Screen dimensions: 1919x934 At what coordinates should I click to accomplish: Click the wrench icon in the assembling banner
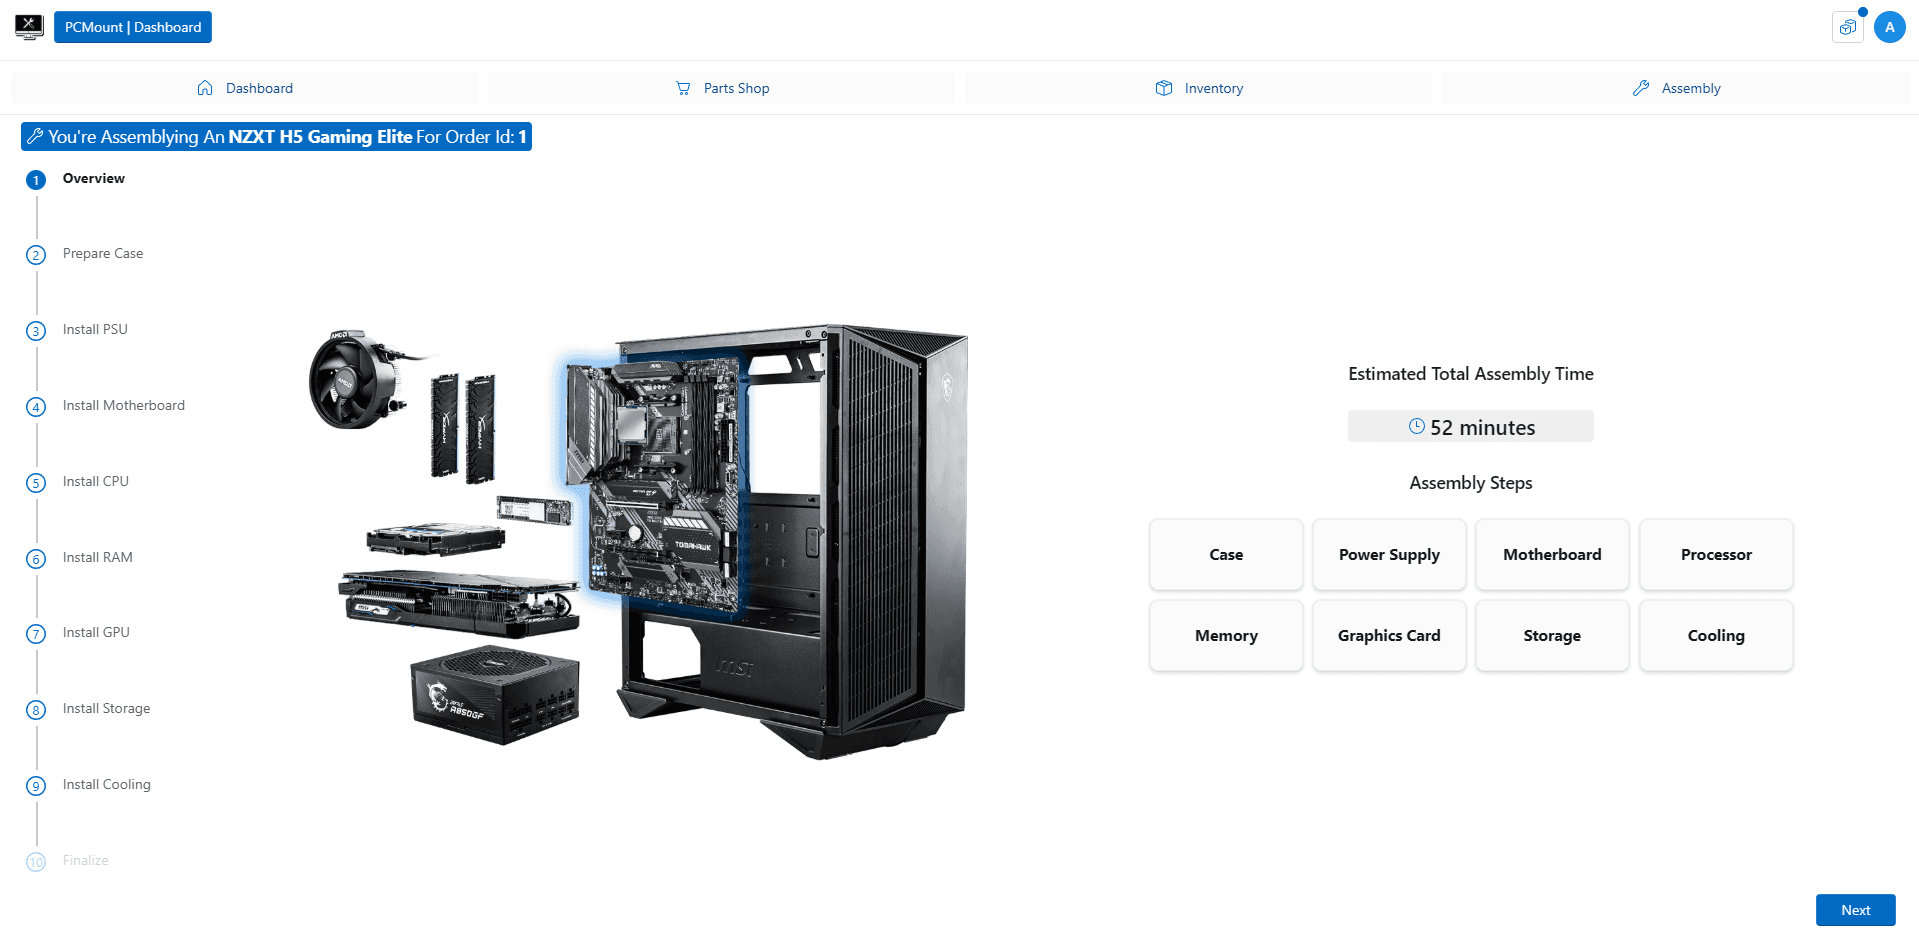pyautogui.click(x=35, y=136)
